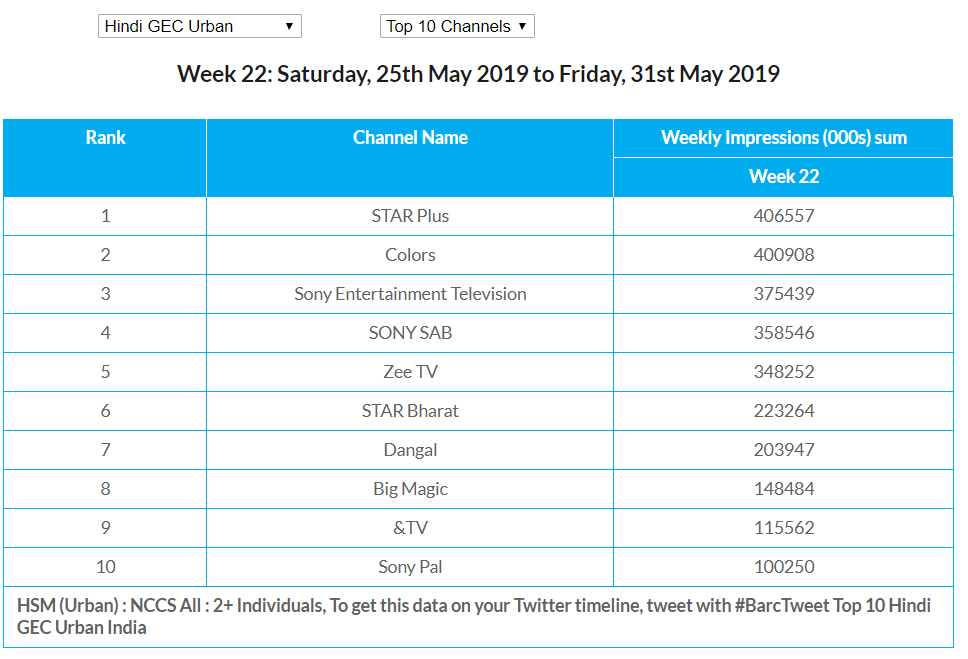Select the Sony Pal channel cell
Screen dimensions: 968x659
click(410, 567)
